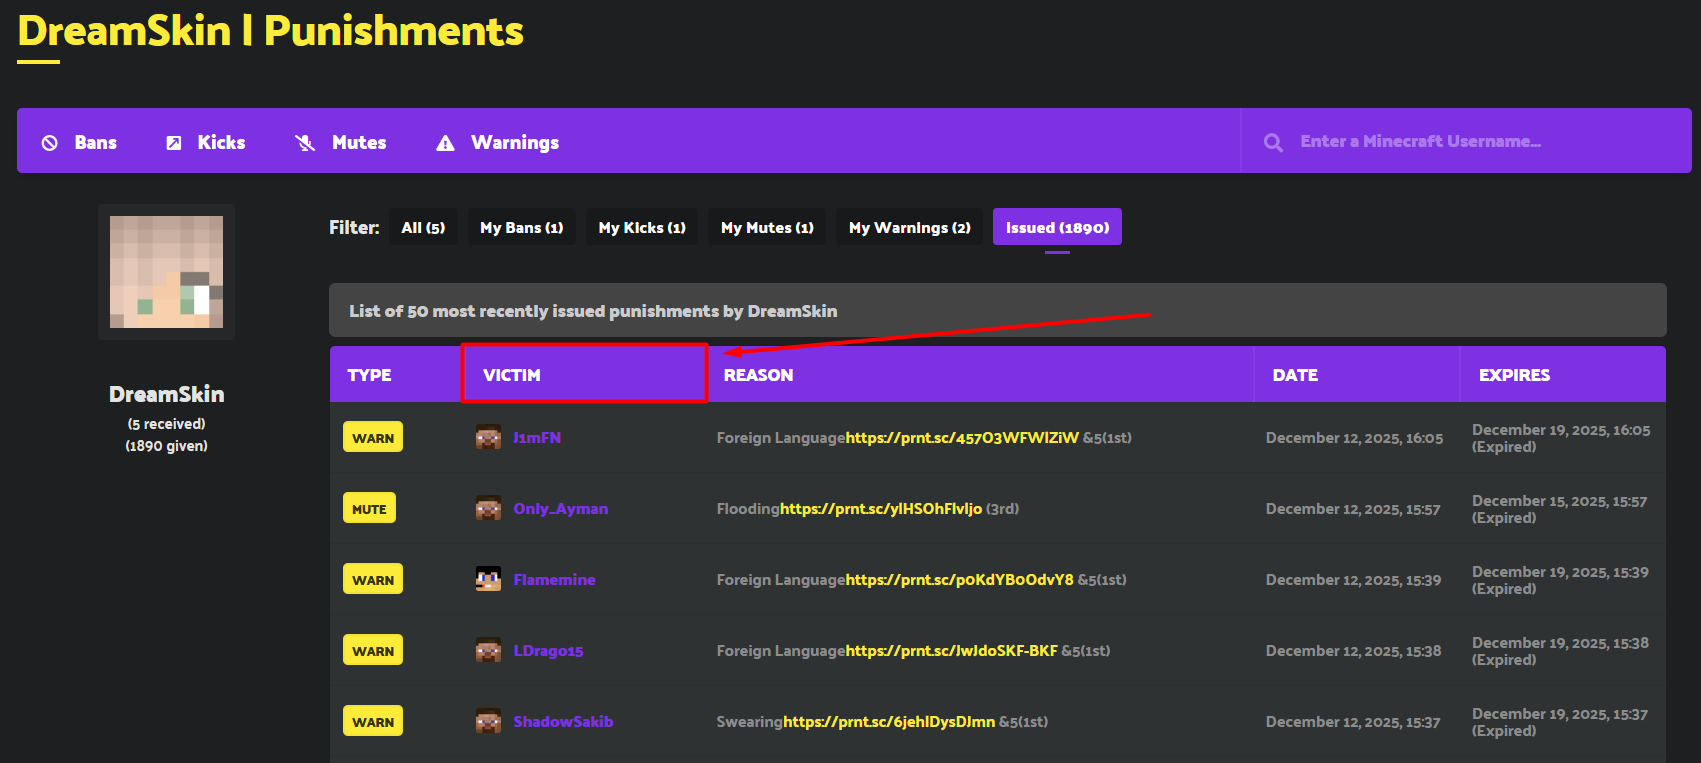Select the All (5) filter
The height and width of the screenshot is (763, 1701).
click(423, 228)
